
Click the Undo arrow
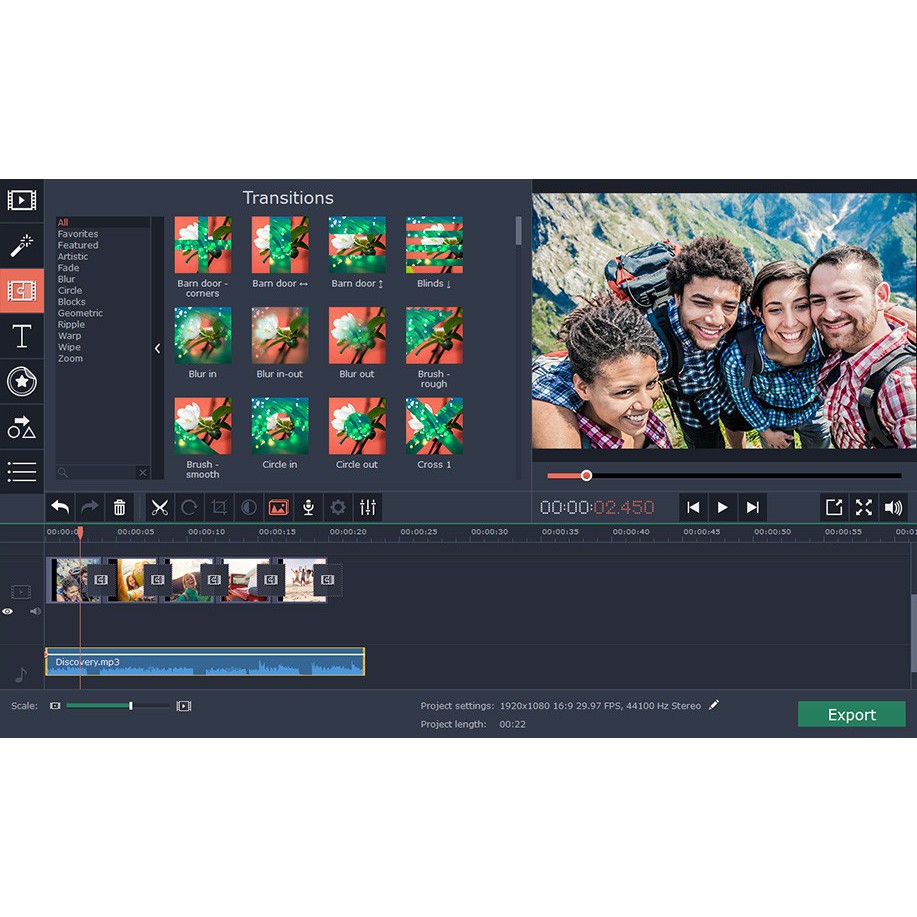[60, 507]
